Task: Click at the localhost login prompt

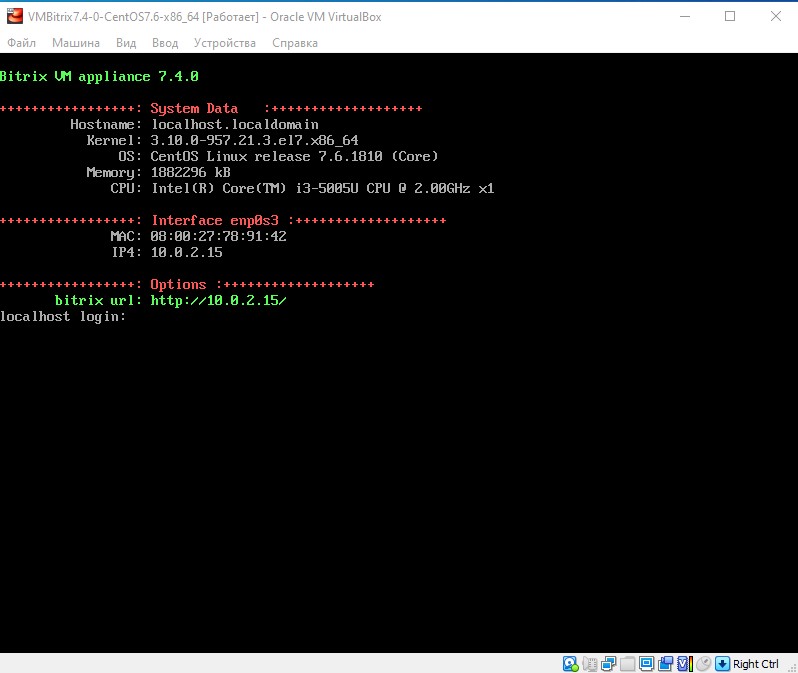Action: (63, 317)
